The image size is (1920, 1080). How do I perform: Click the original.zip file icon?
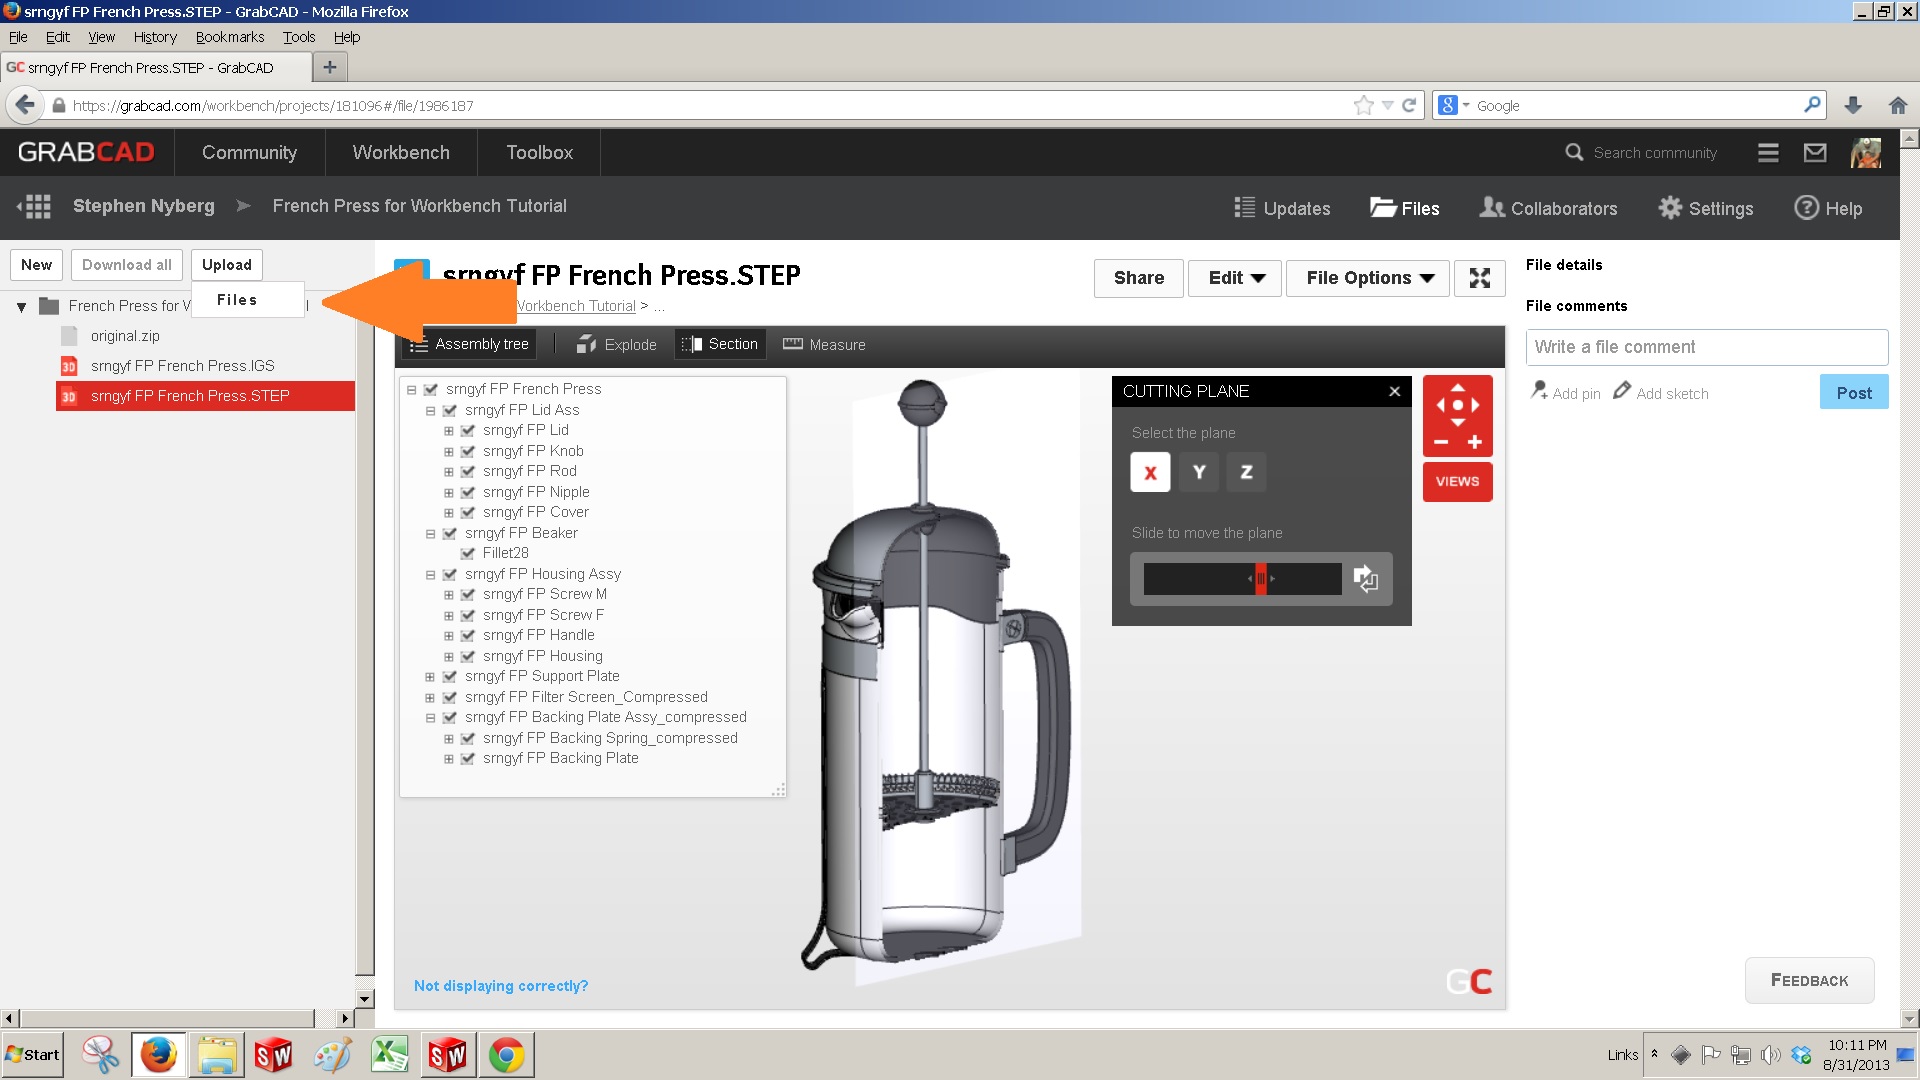pyautogui.click(x=69, y=336)
